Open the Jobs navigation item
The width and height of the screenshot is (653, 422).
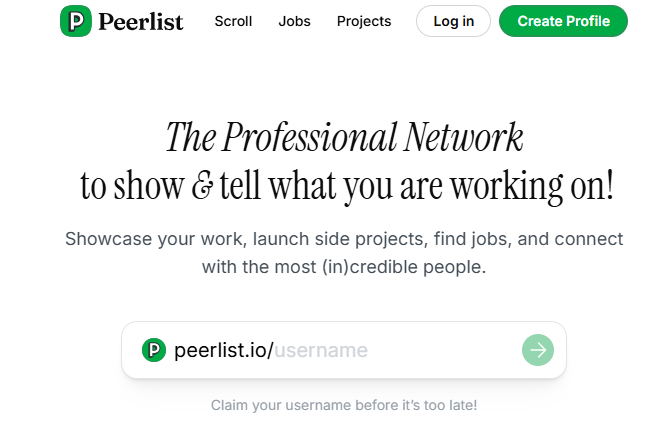pos(294,21)
